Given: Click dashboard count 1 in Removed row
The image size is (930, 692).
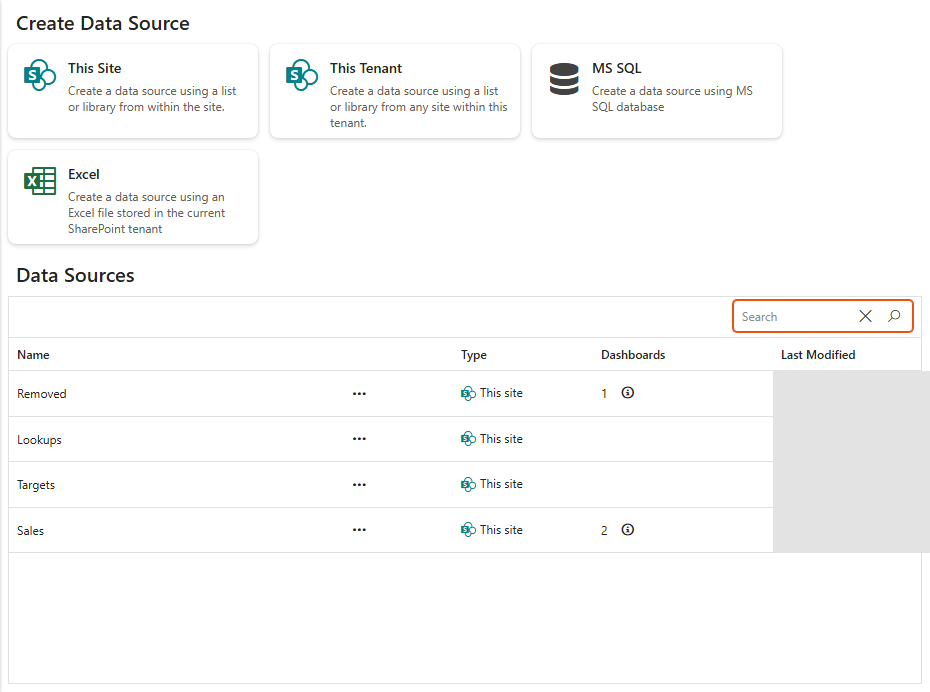Looking at the screenshot, I should click(604, 394).
